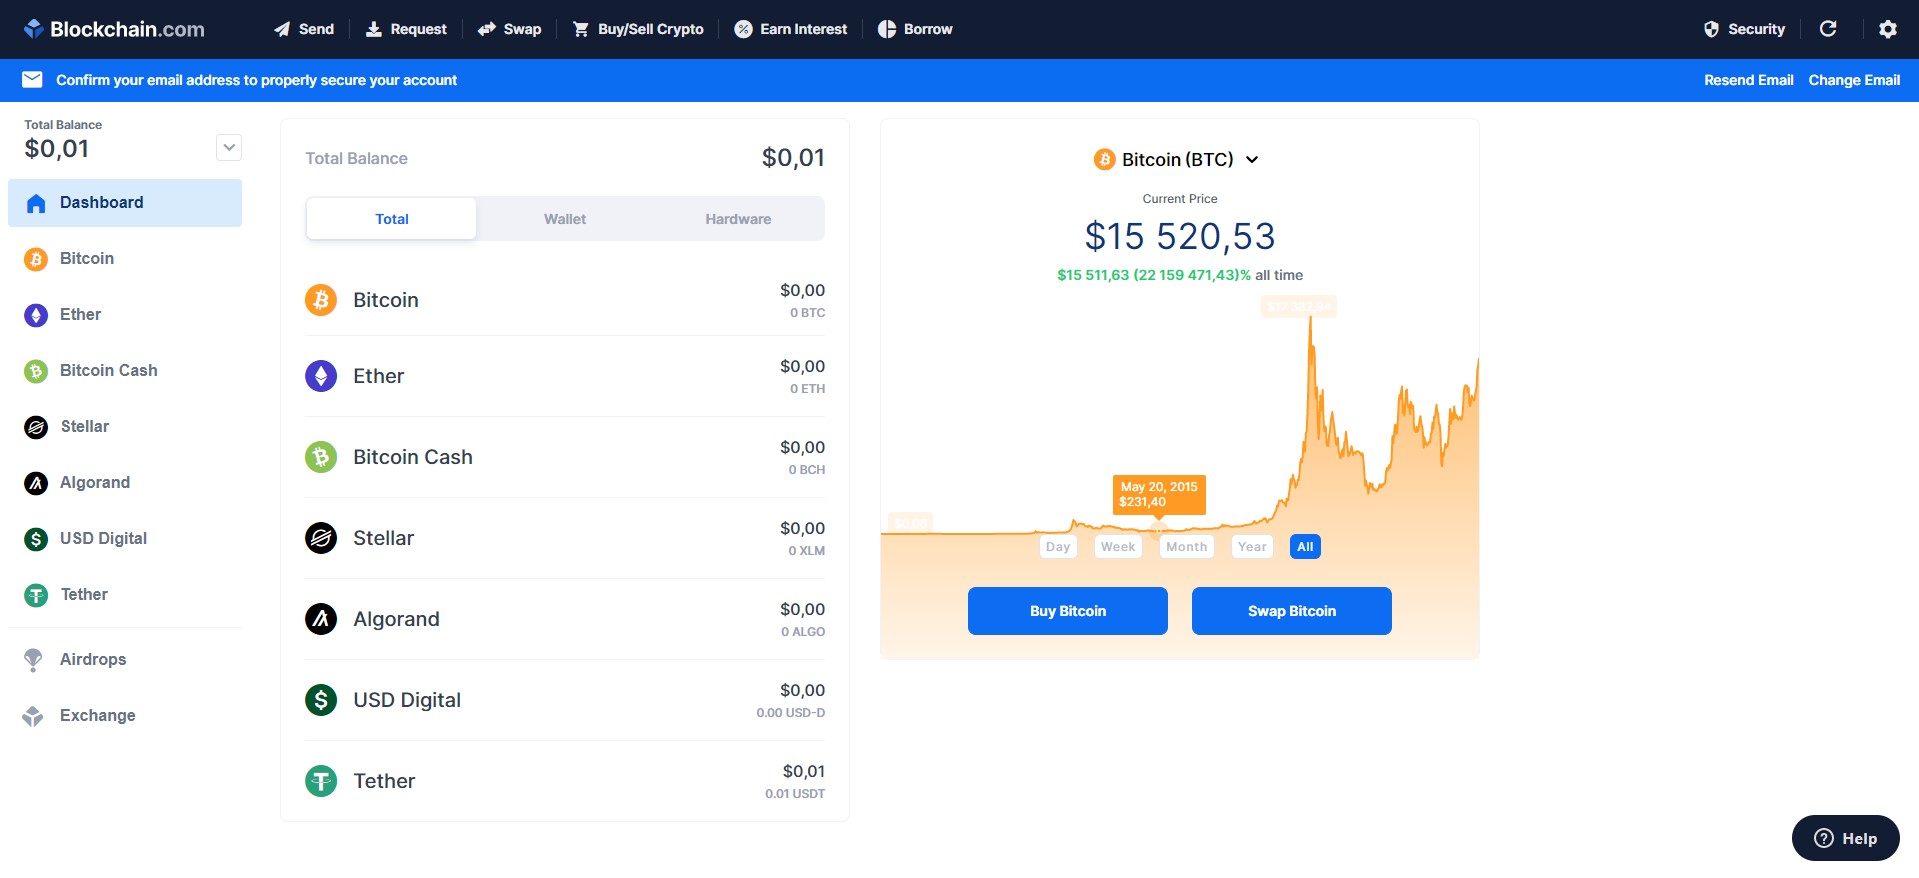Switch balance view to Wallet
This screenshot has width=1919, height=878.
[x=565, y=219]
